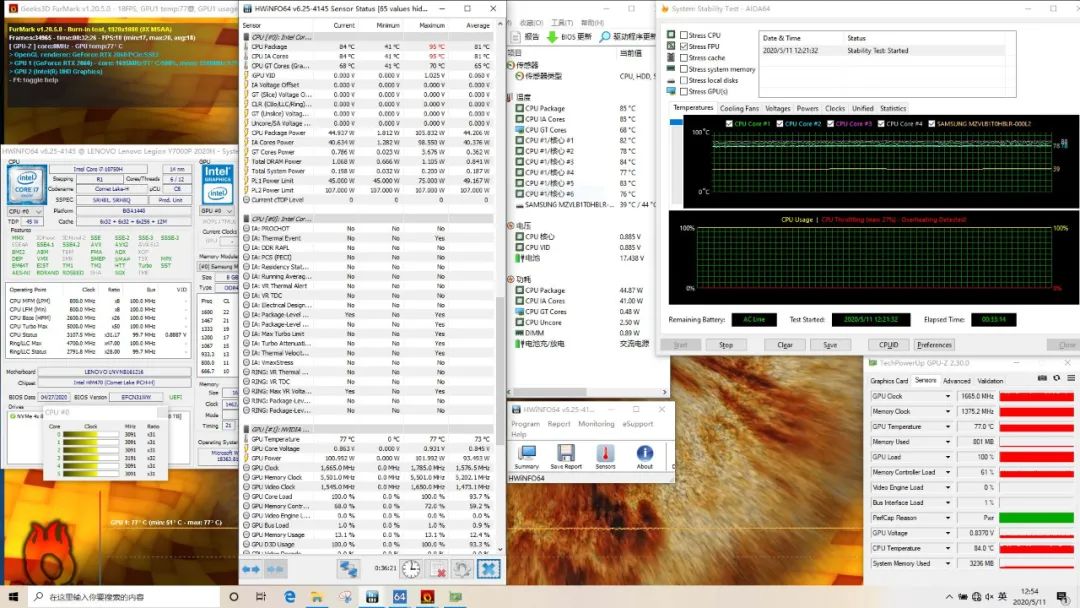This screenshot has width=1080, height=608.
Task: Switch to the Statistics tab in AIDA64
Action: coord(893,108)
